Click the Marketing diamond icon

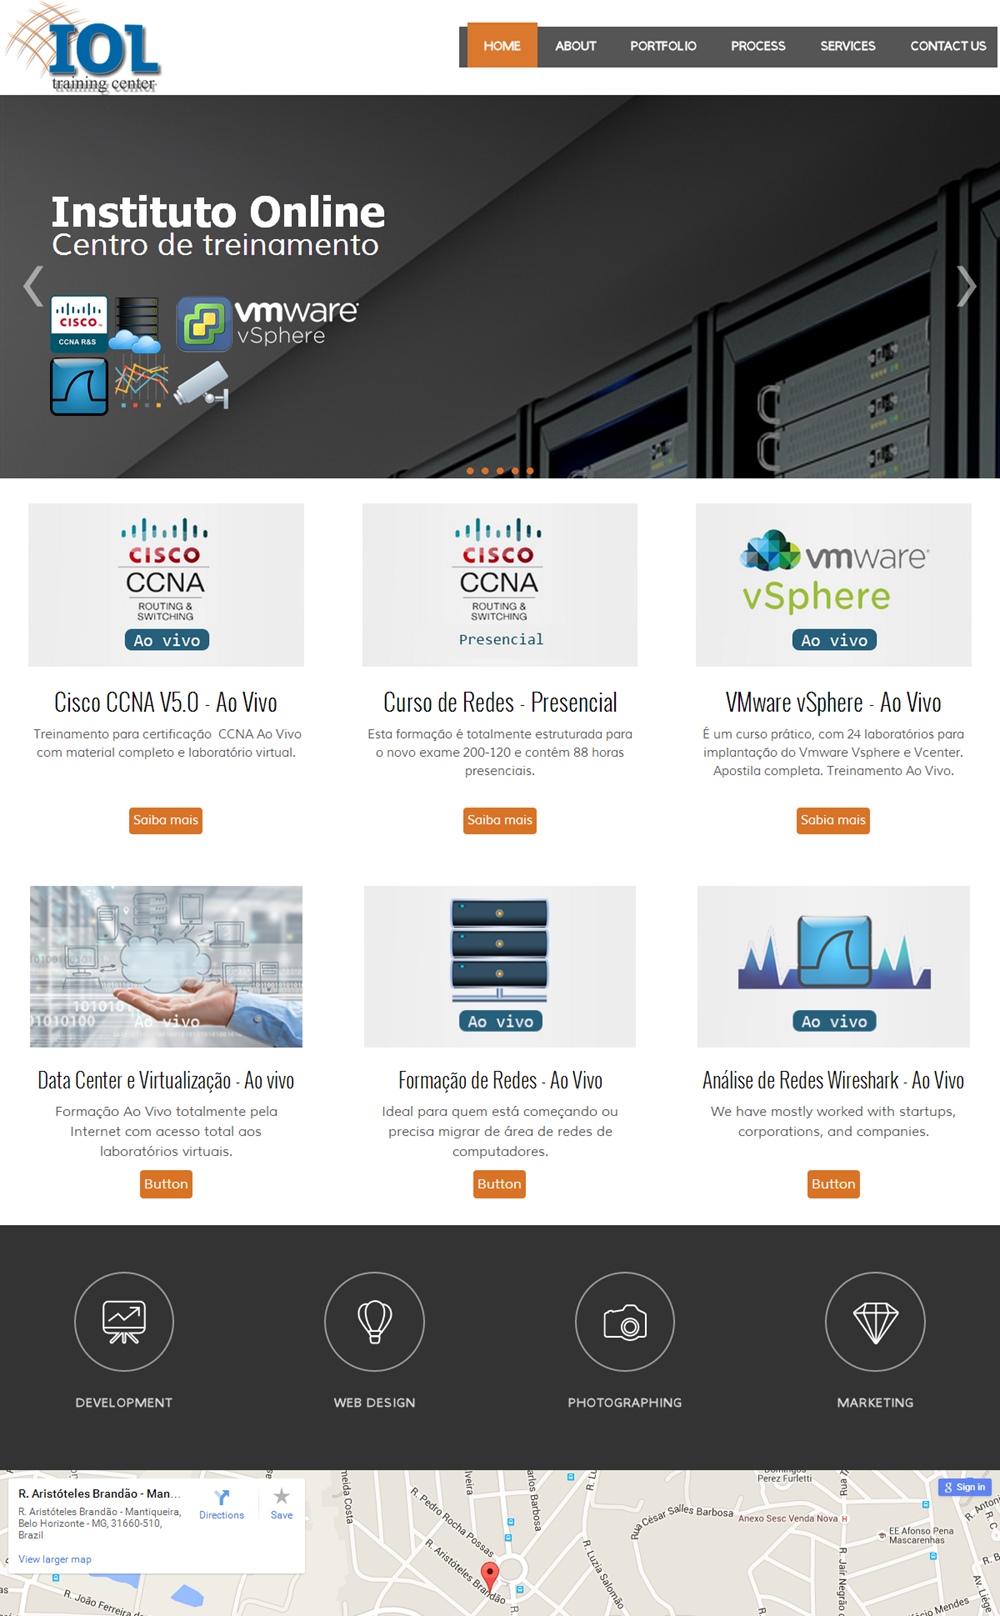pyautogui.click(x=875, y=1322)
